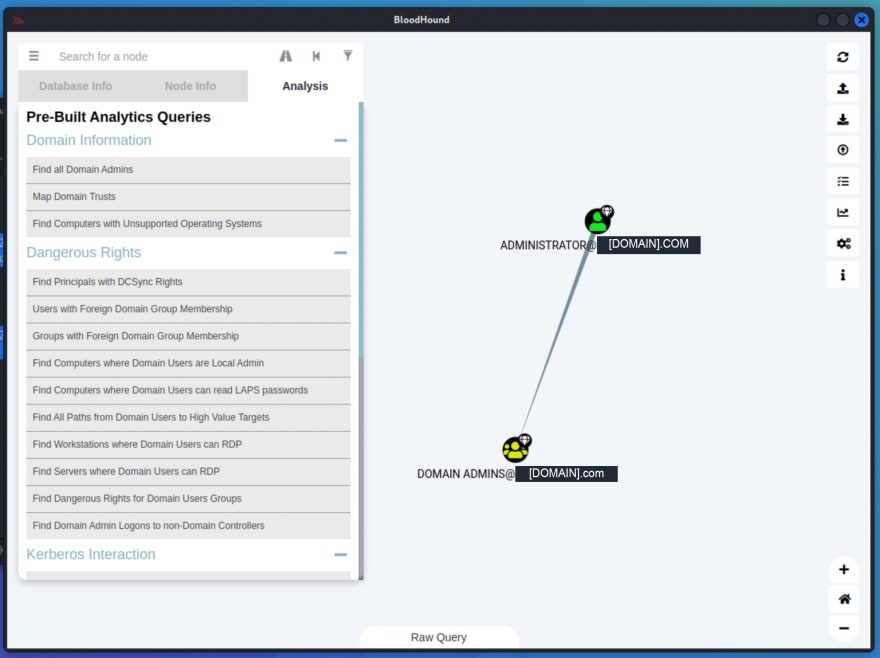Click the Domain Information heading
Viewport: 880px width, 658px height.
(x=89, y=140)
